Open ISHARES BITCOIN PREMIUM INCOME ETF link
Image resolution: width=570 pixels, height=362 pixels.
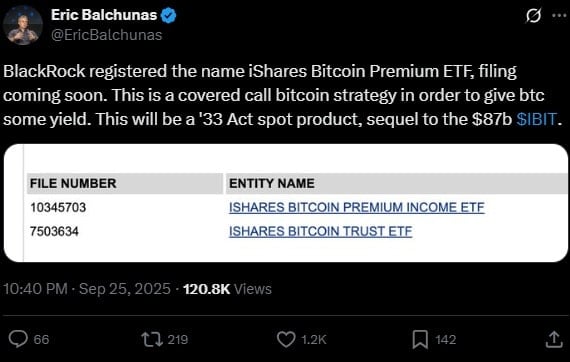(x=357, y=207)
